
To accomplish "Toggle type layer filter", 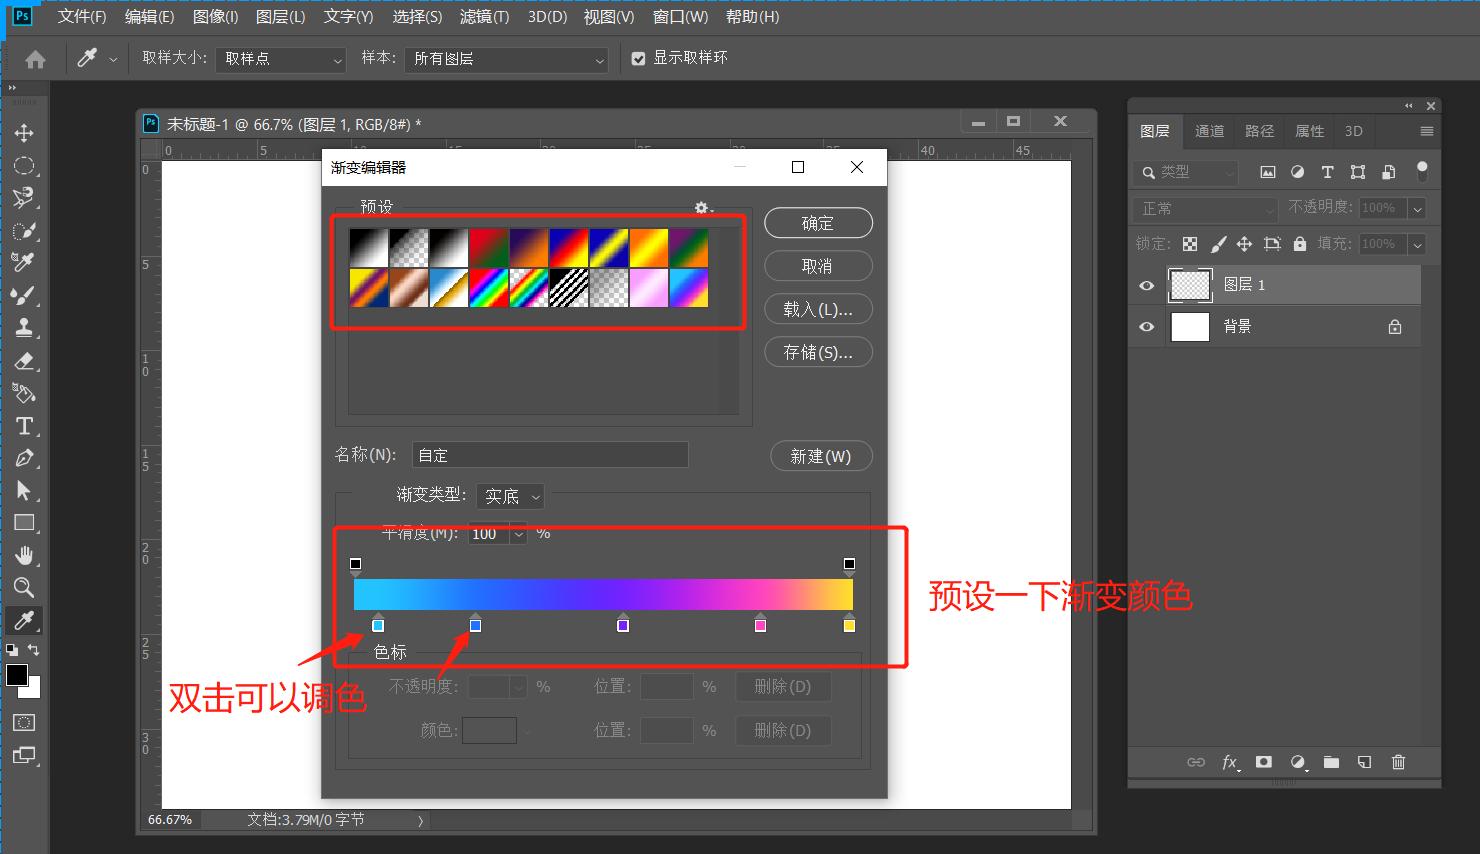I will 1327,172.
